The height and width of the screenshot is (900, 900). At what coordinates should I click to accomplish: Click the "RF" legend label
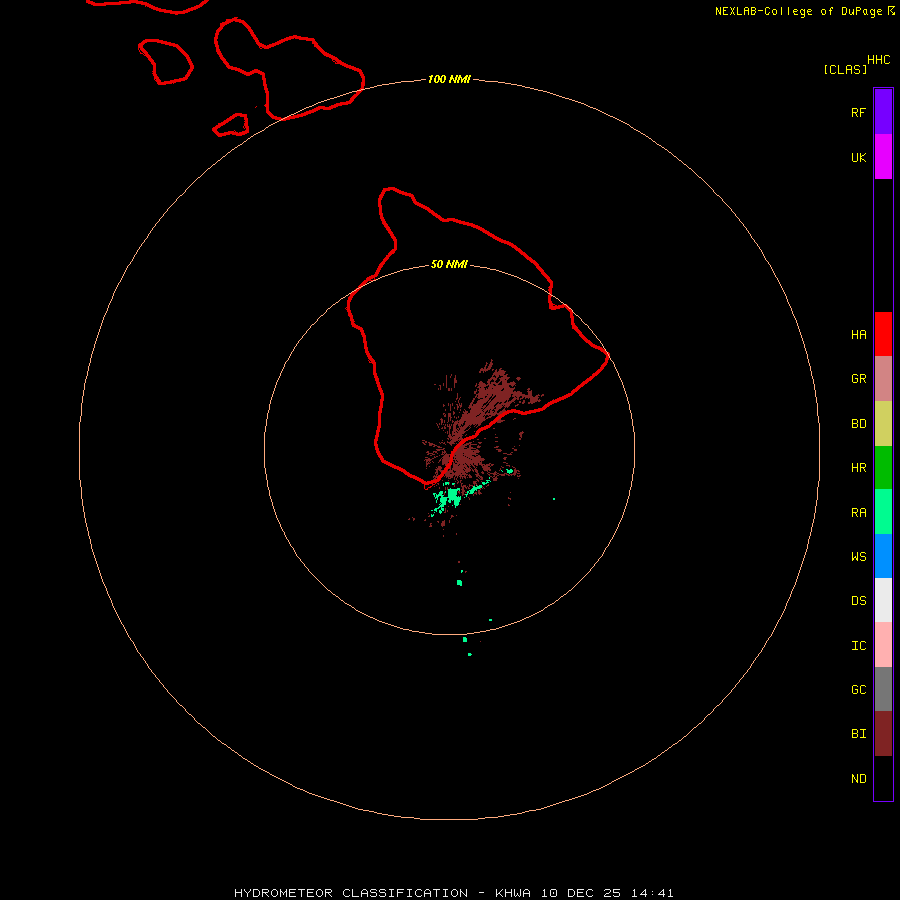point(858,112)
